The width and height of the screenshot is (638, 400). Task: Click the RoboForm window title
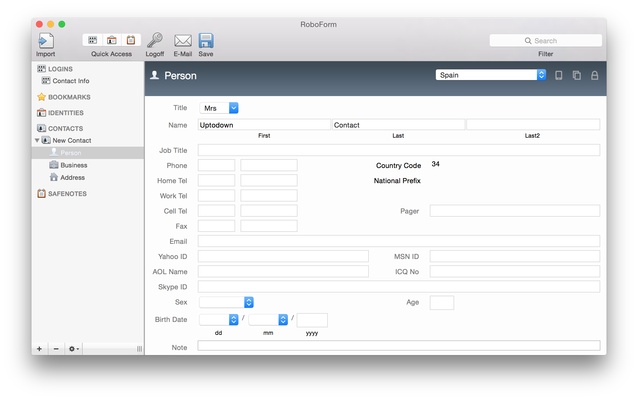coord(319,24)
